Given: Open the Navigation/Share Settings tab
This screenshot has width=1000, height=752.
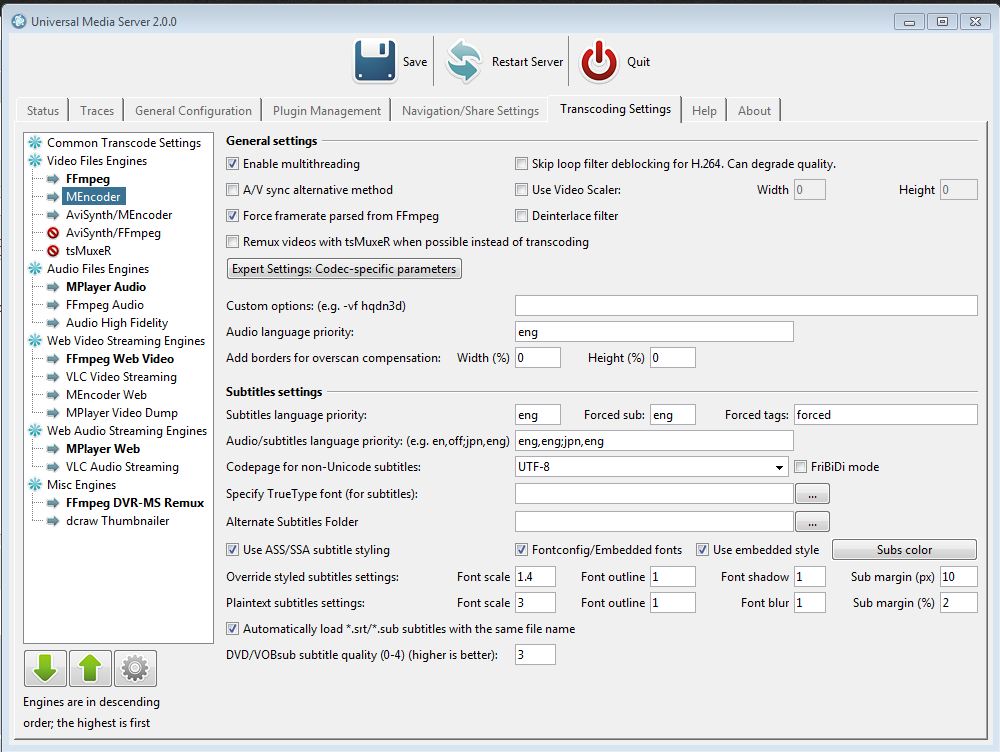Looking at the screenshot, I should click(x=470, y=110).
